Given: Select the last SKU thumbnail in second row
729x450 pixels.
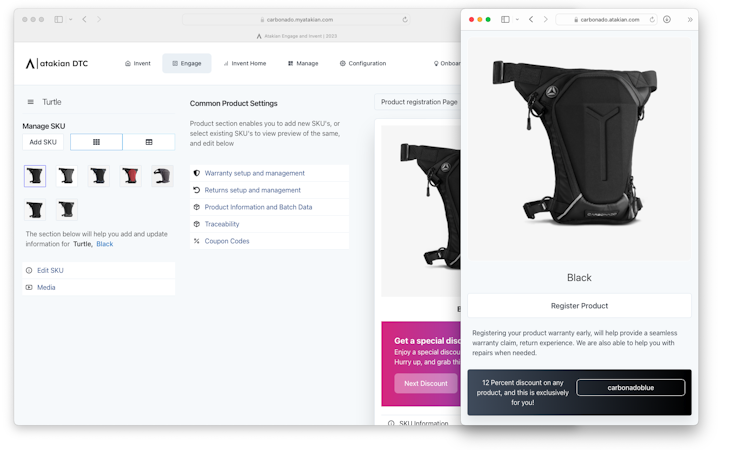Looking at the screenshot, I should tap(66, 209).
